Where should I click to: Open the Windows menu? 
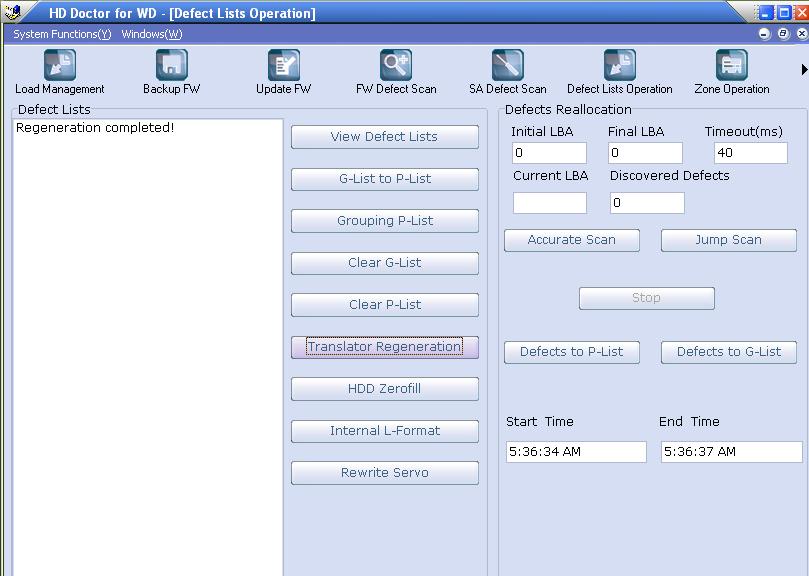(x=152, y=34)
